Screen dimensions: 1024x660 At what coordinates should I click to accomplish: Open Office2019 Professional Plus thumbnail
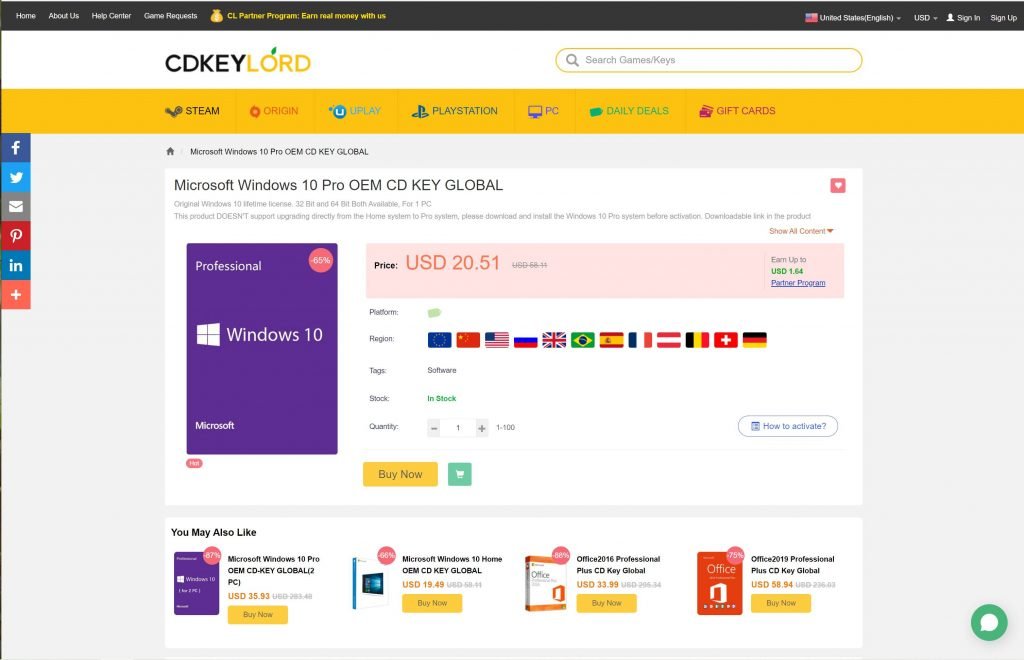(720, 583)
